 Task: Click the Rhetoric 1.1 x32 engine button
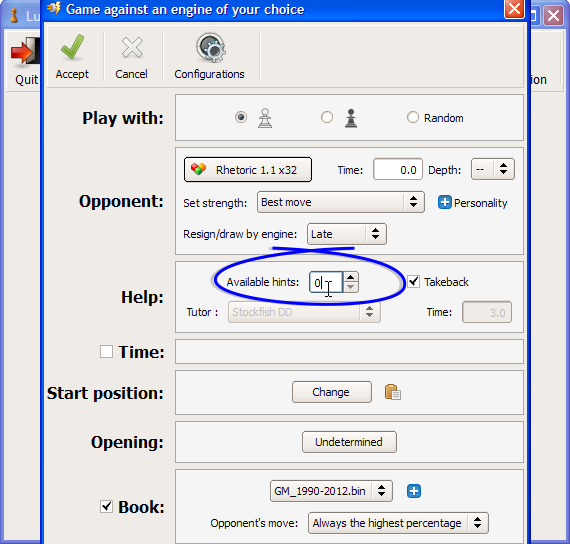click(x=248, y=169)
